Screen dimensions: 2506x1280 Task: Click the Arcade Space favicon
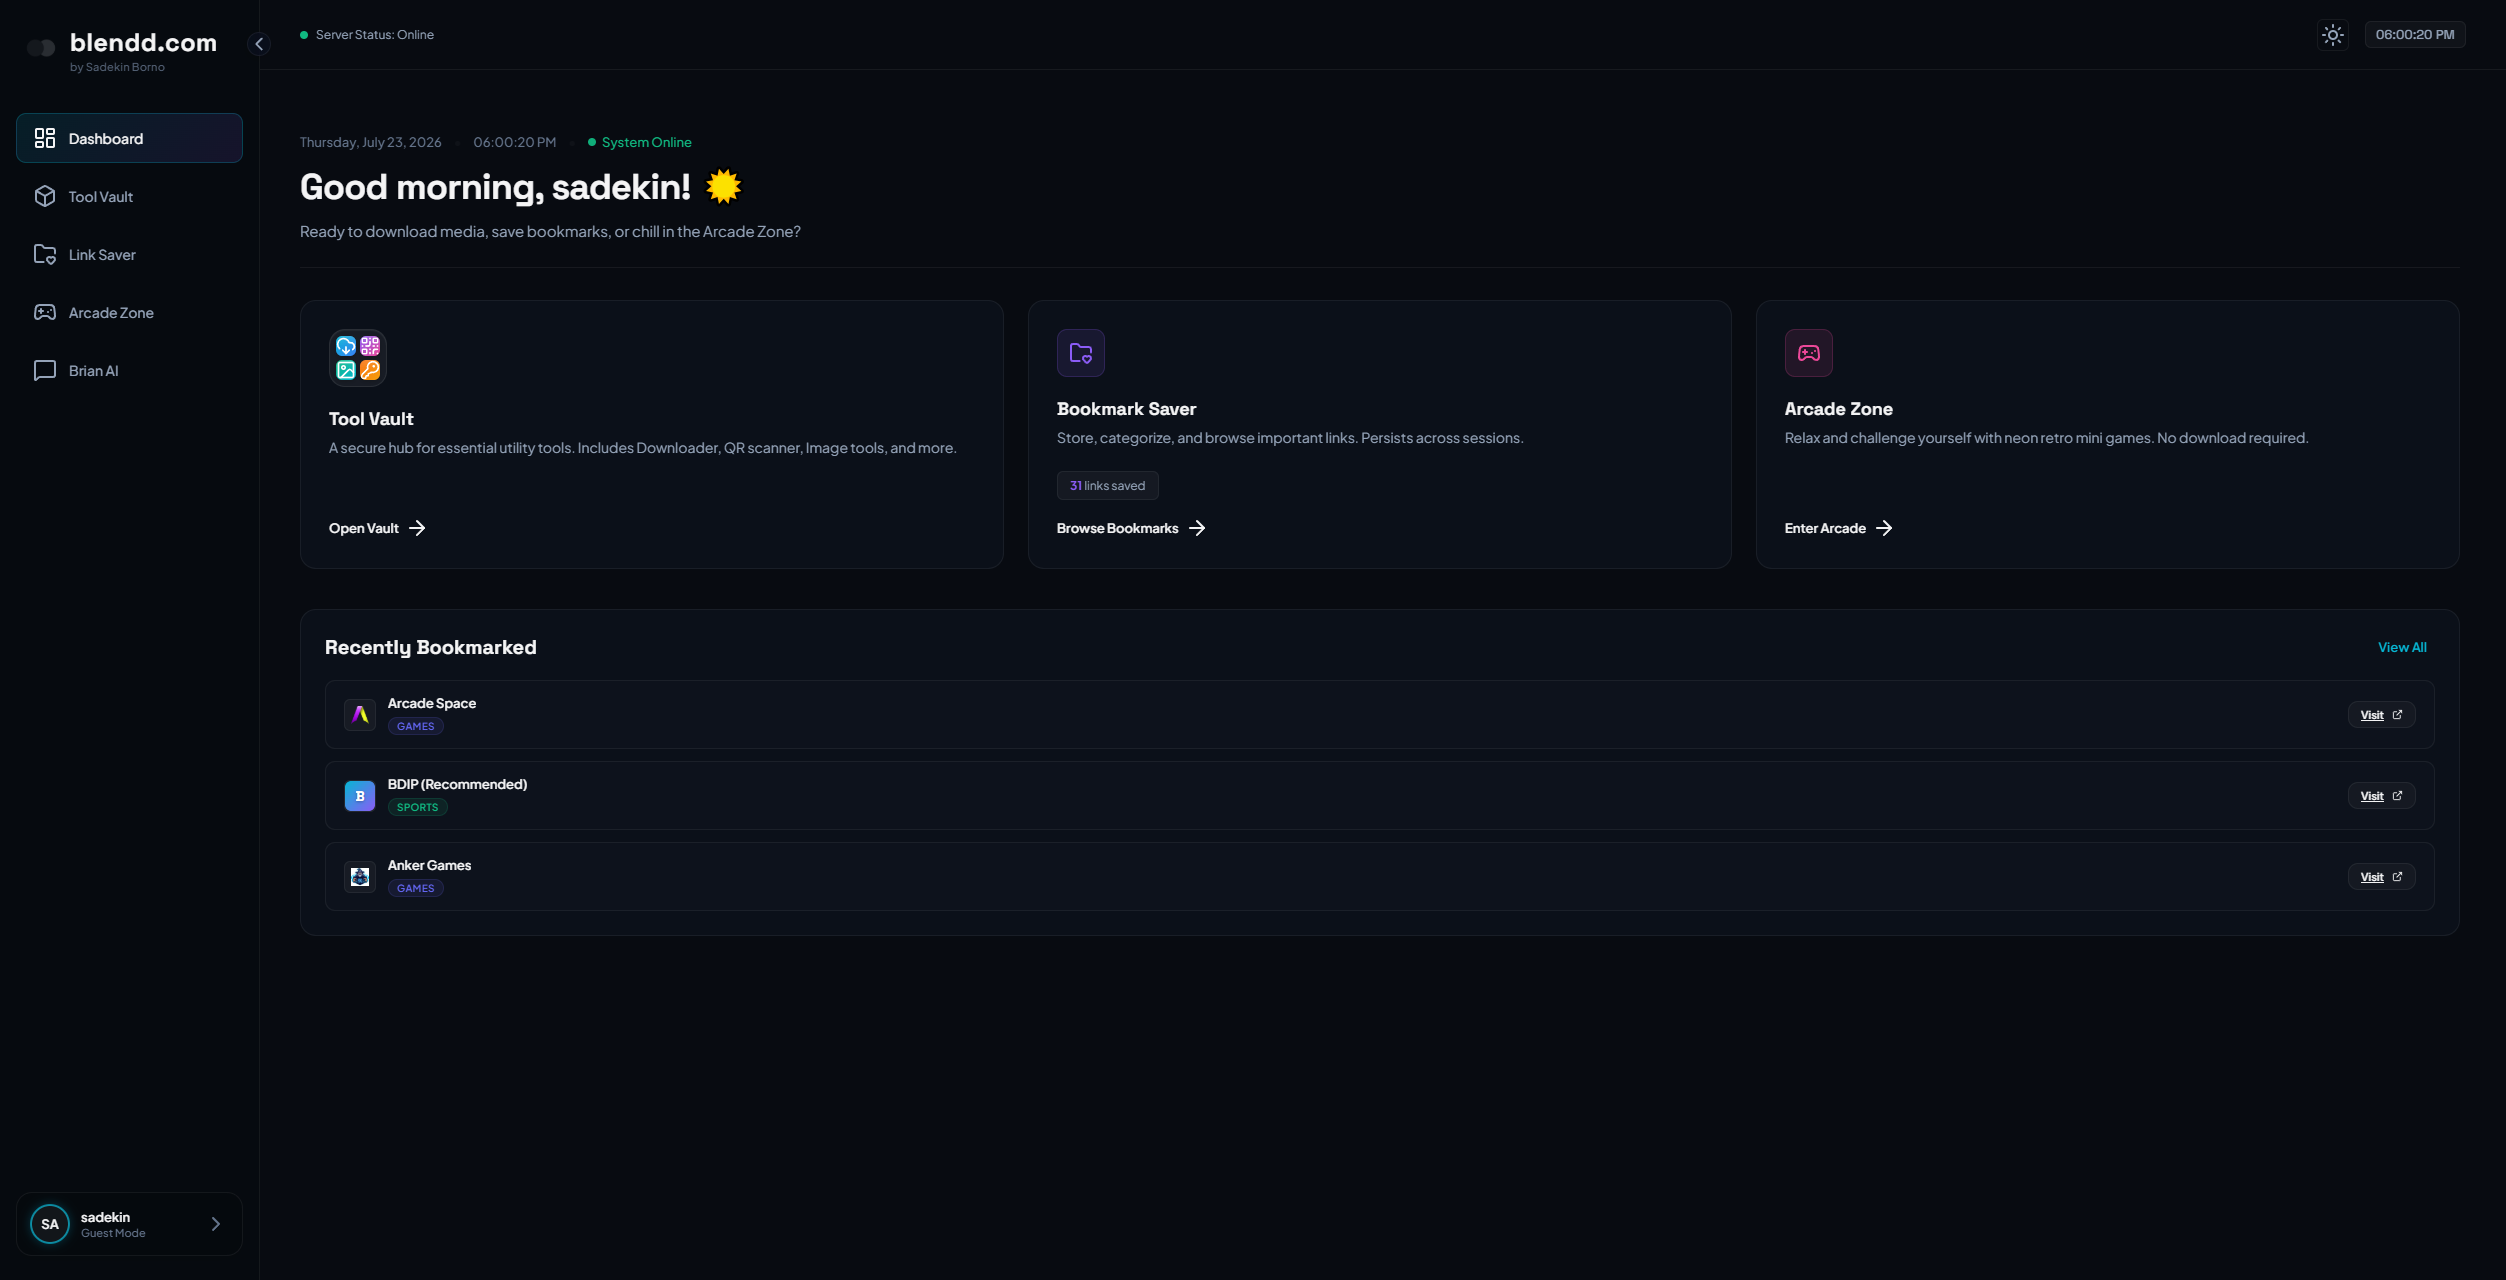pos(360,715)
